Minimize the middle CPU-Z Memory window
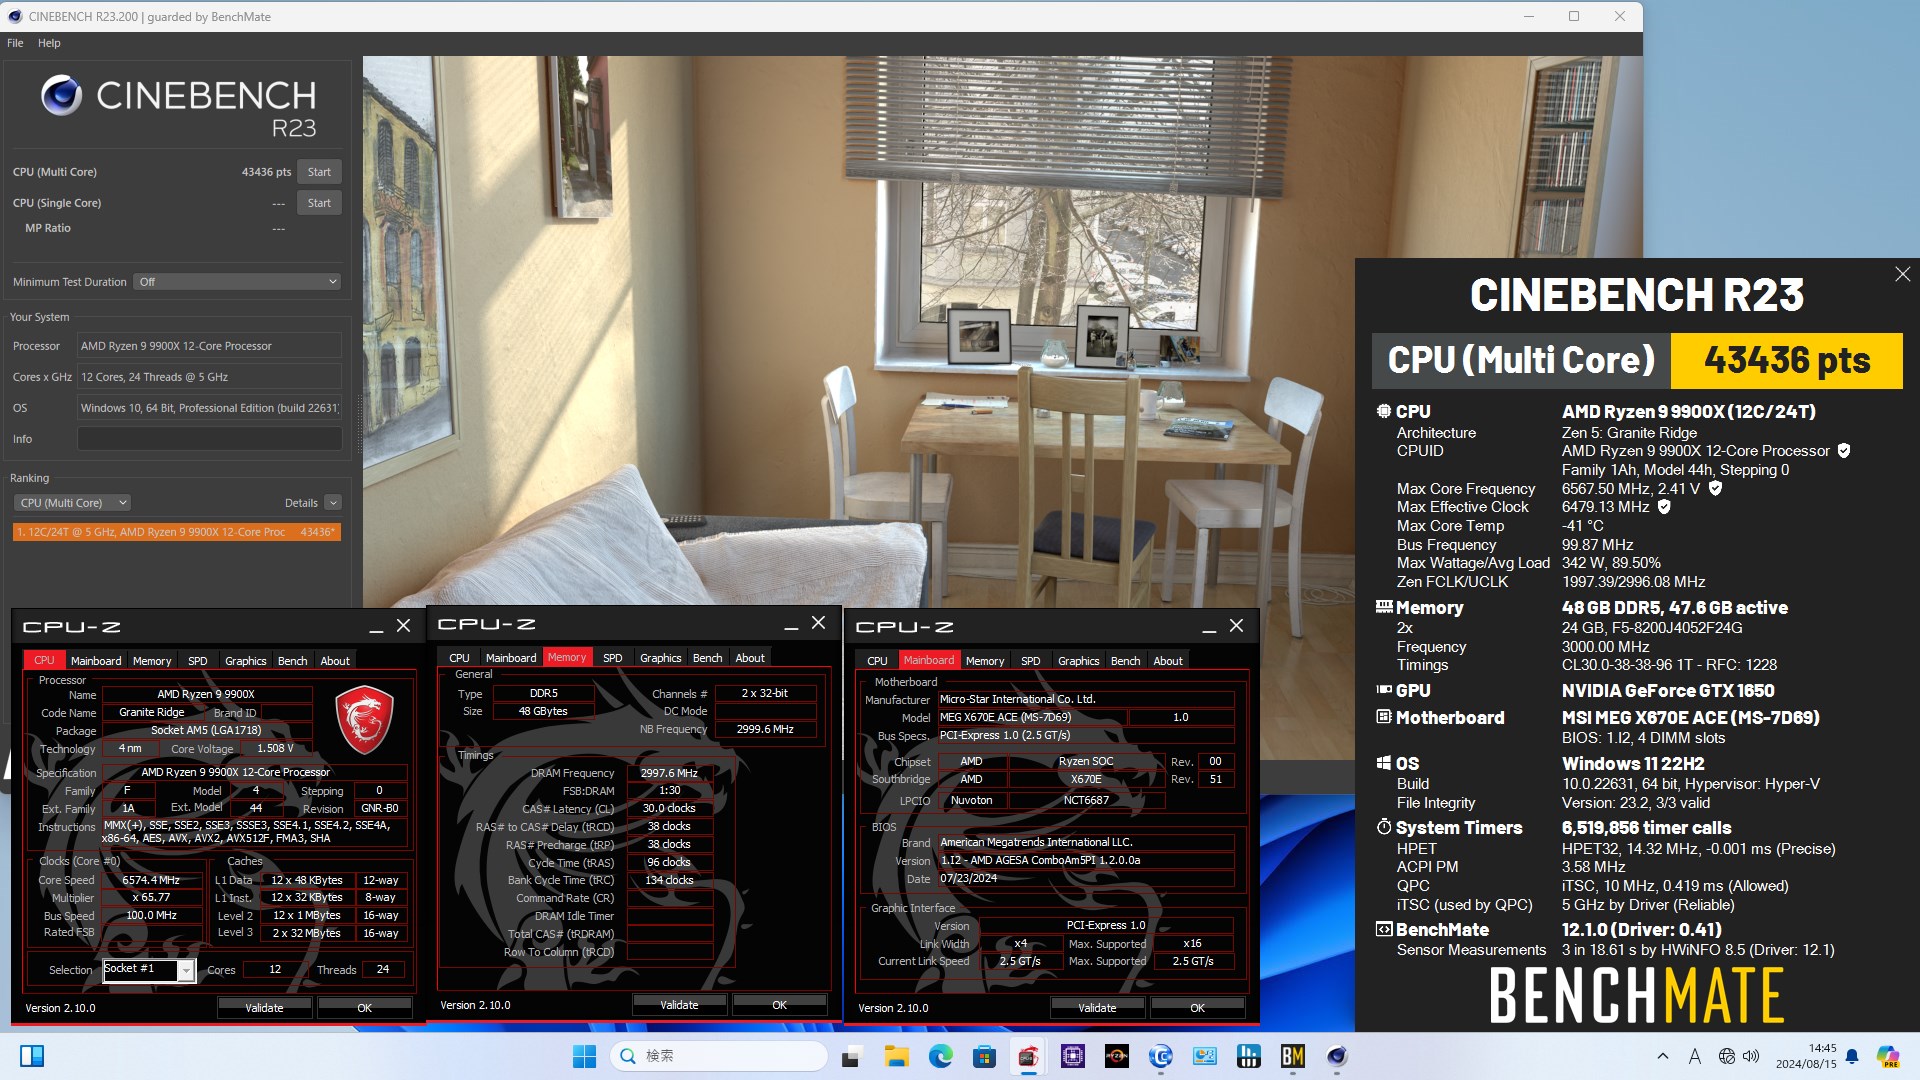This screenshot has width=1920, height=1080. pos(791,624)
